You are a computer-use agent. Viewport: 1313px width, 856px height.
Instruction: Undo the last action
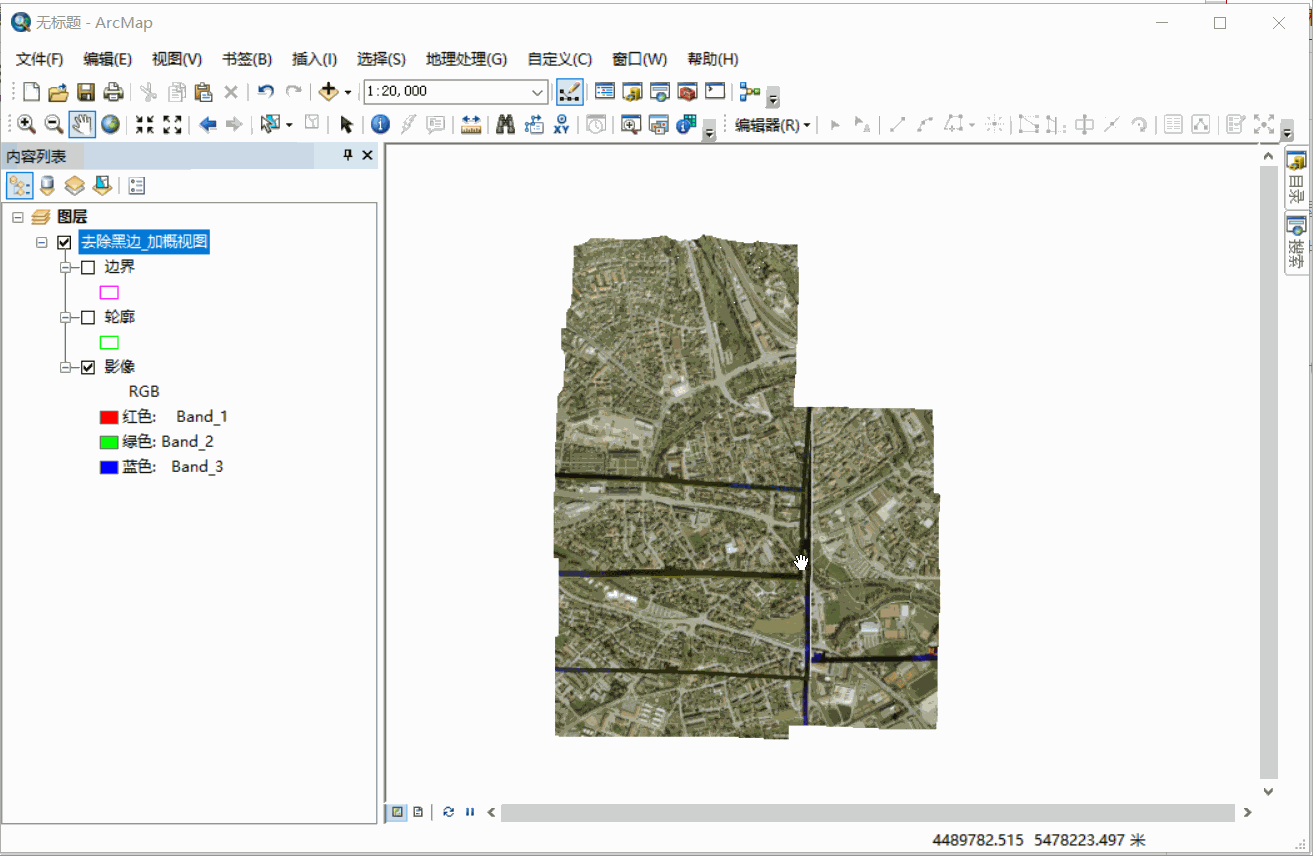click(x=265, y=92)
